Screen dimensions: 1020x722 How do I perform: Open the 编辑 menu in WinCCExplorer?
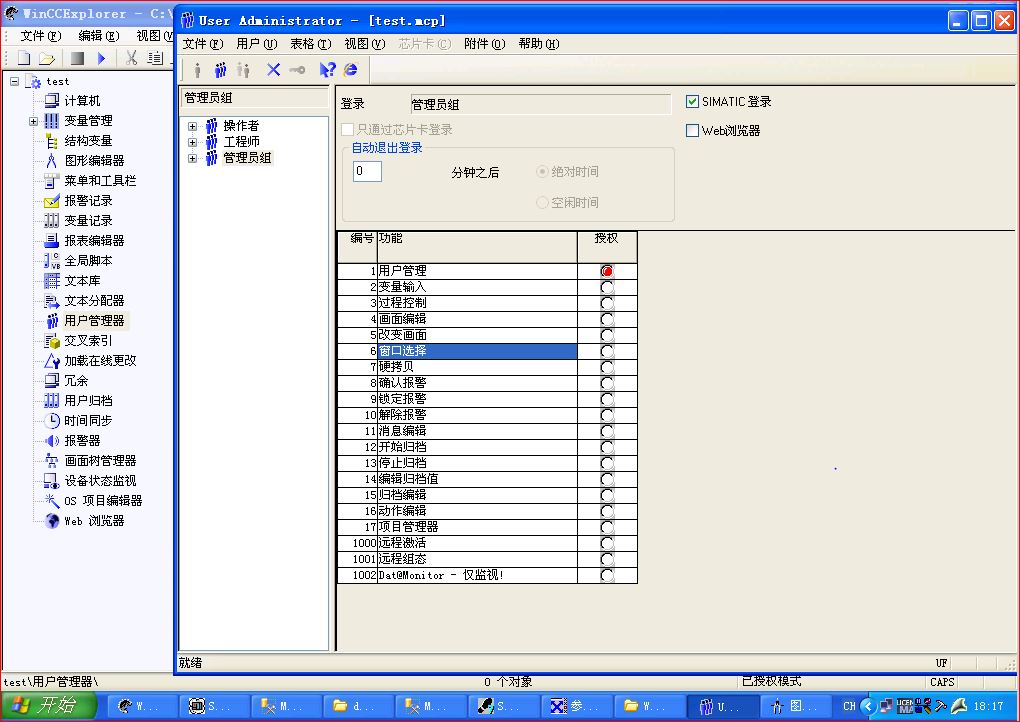point(99,36)
